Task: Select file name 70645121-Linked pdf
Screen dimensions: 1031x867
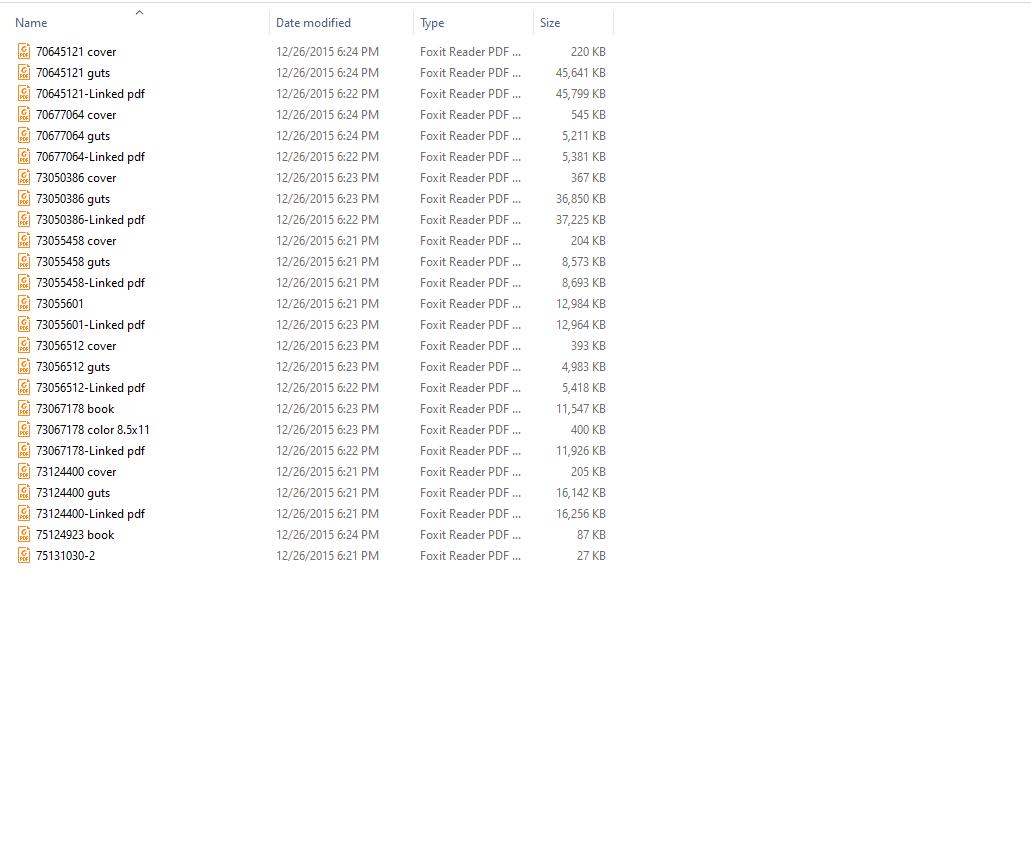Action: pyautogui.click(x=91, y=94)
